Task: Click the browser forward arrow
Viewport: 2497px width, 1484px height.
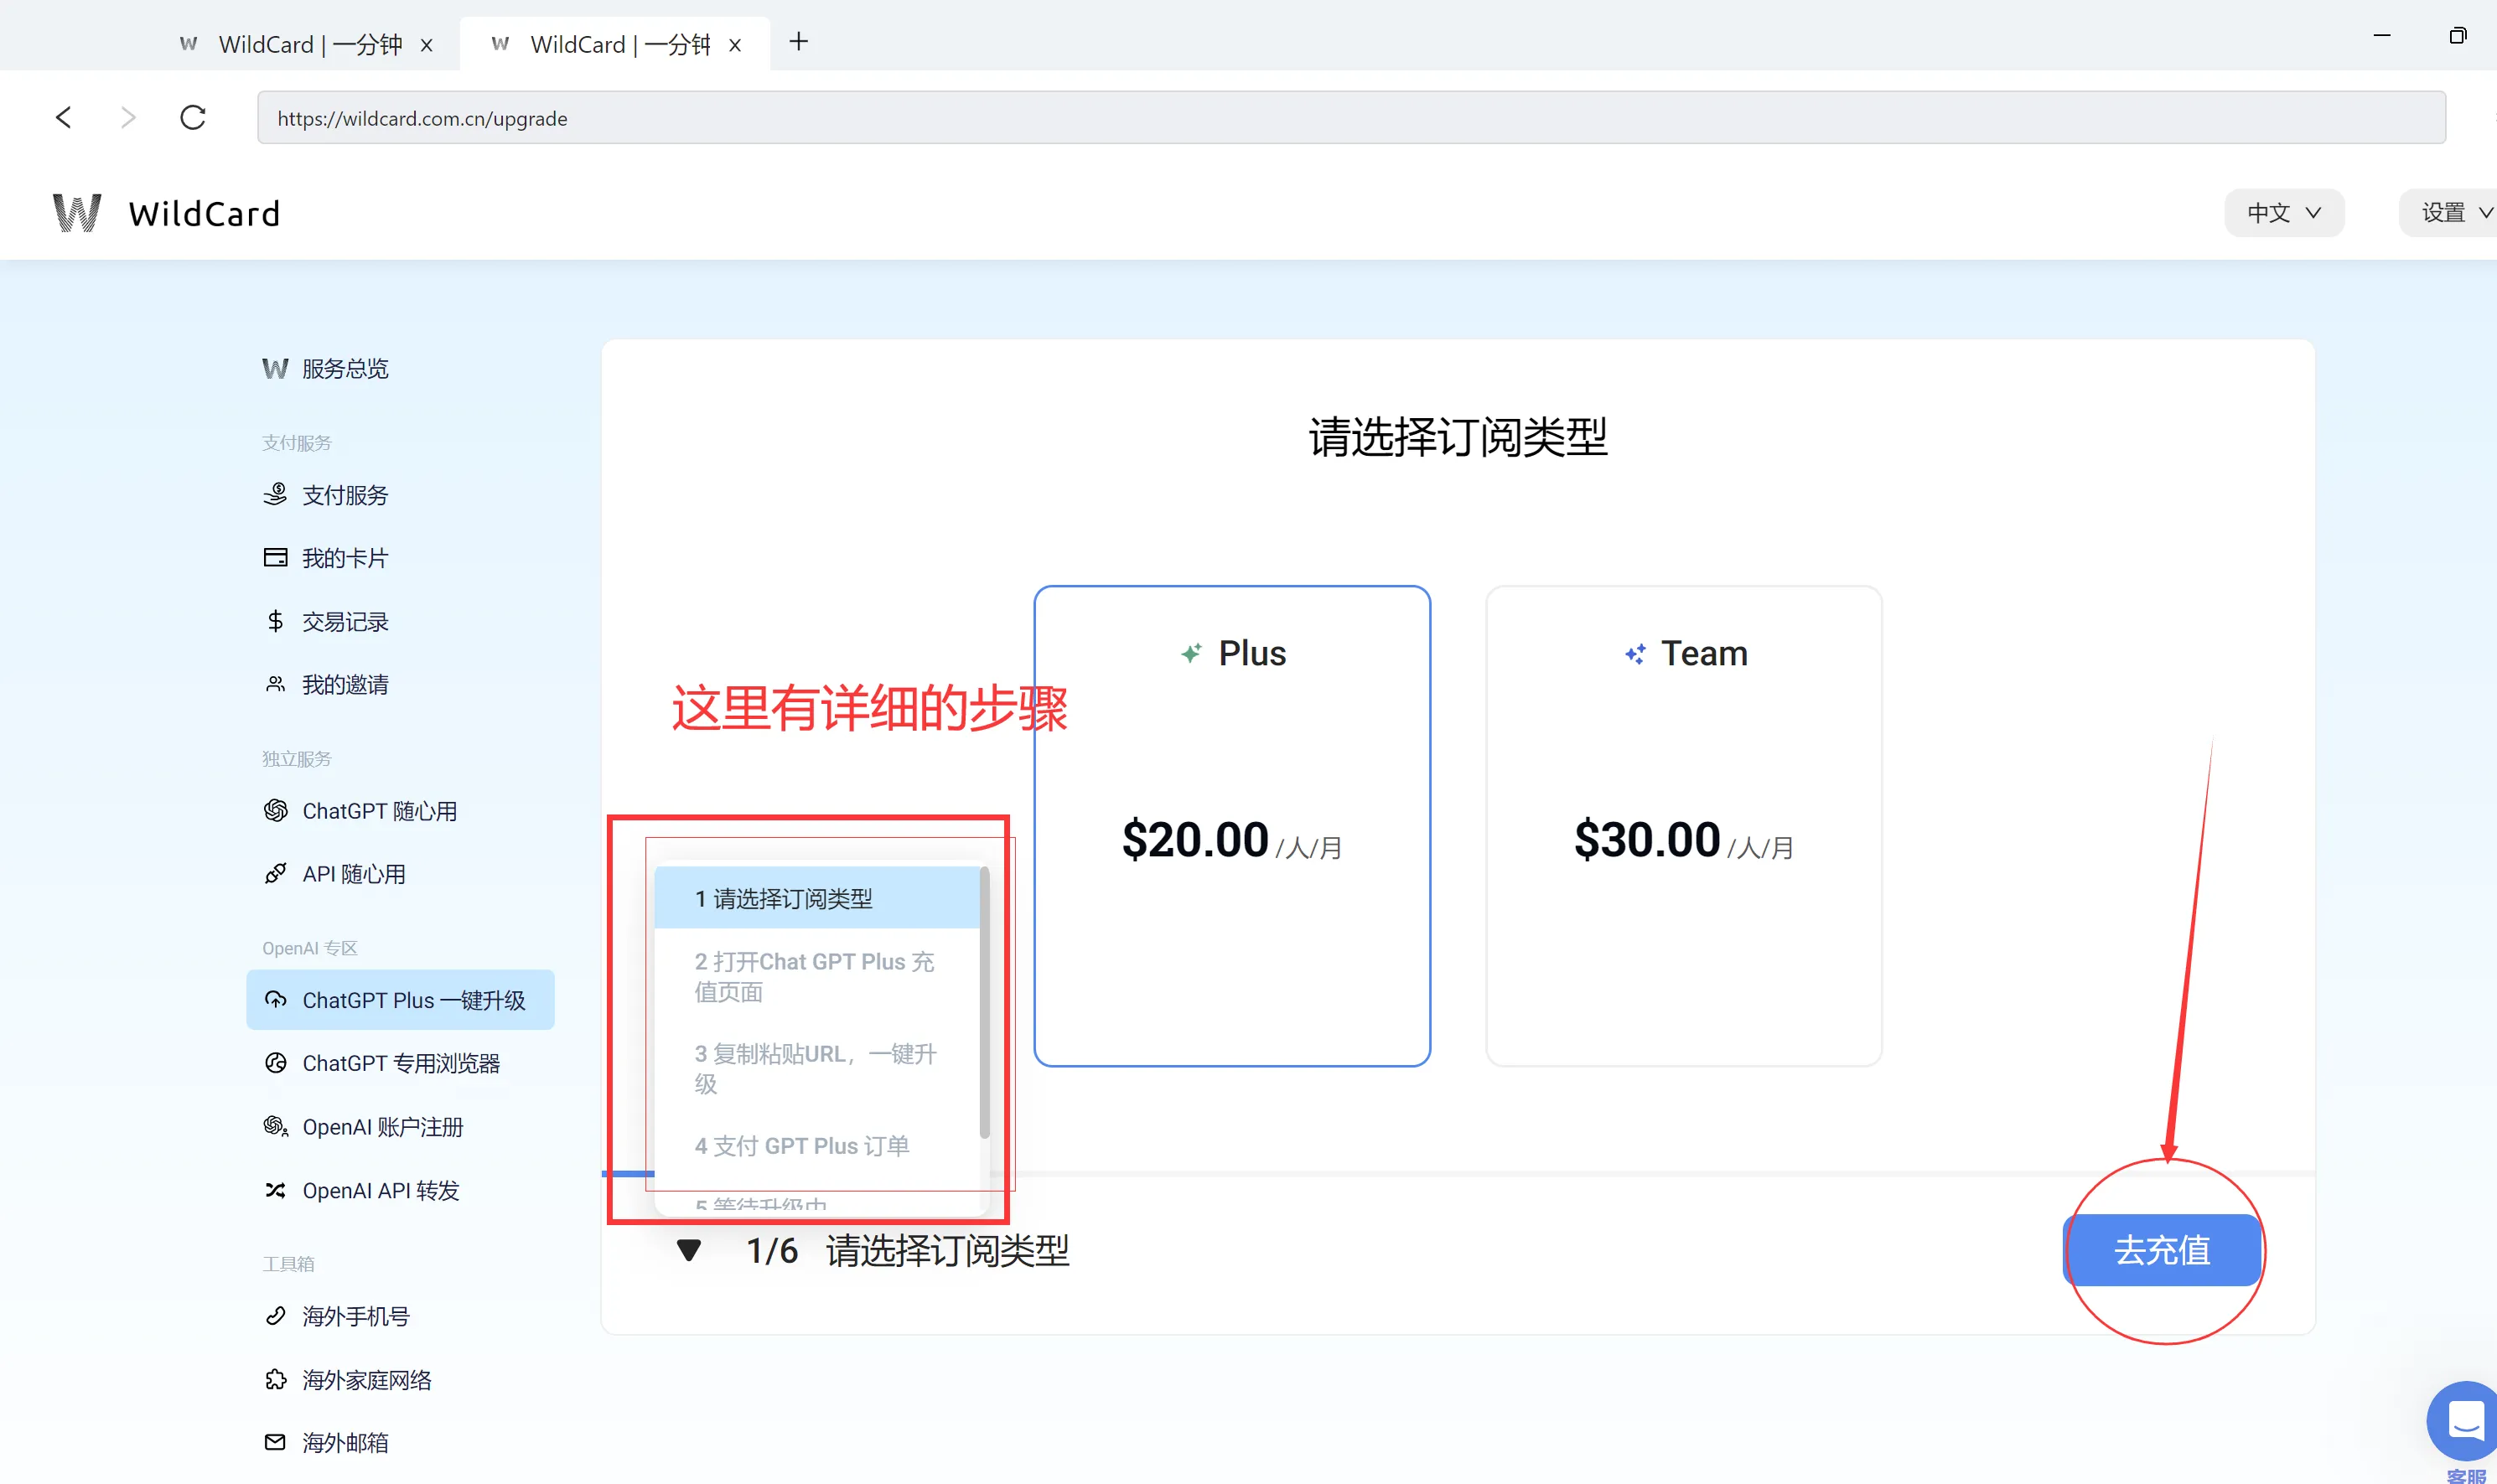Action: click(128, 118)
